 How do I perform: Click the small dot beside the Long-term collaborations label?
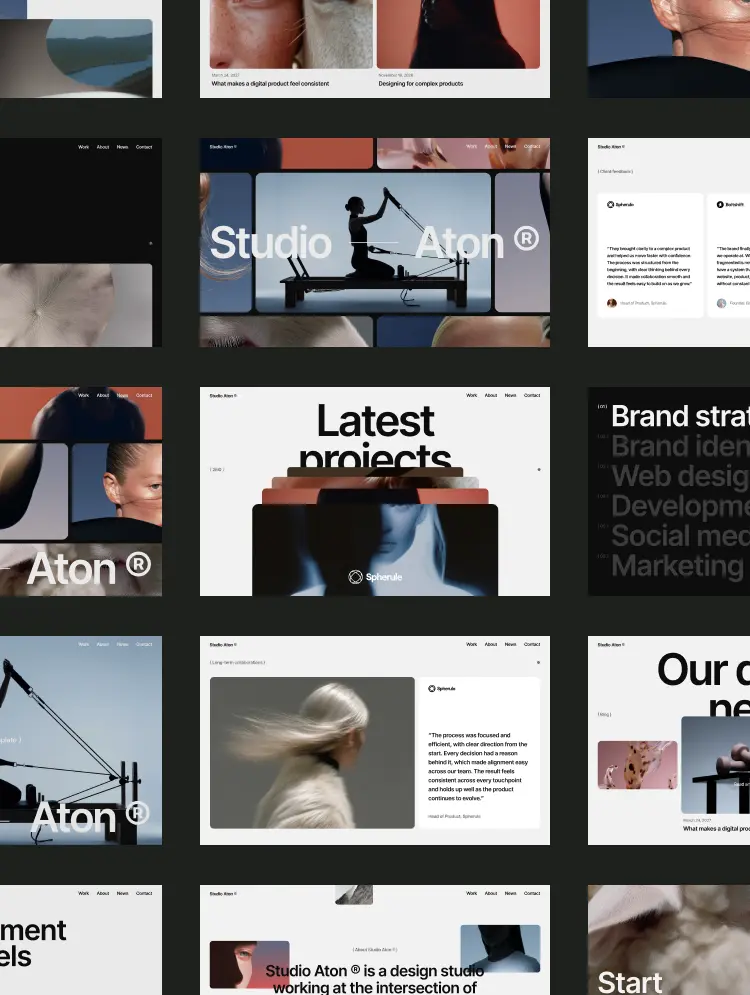[539, 662]
